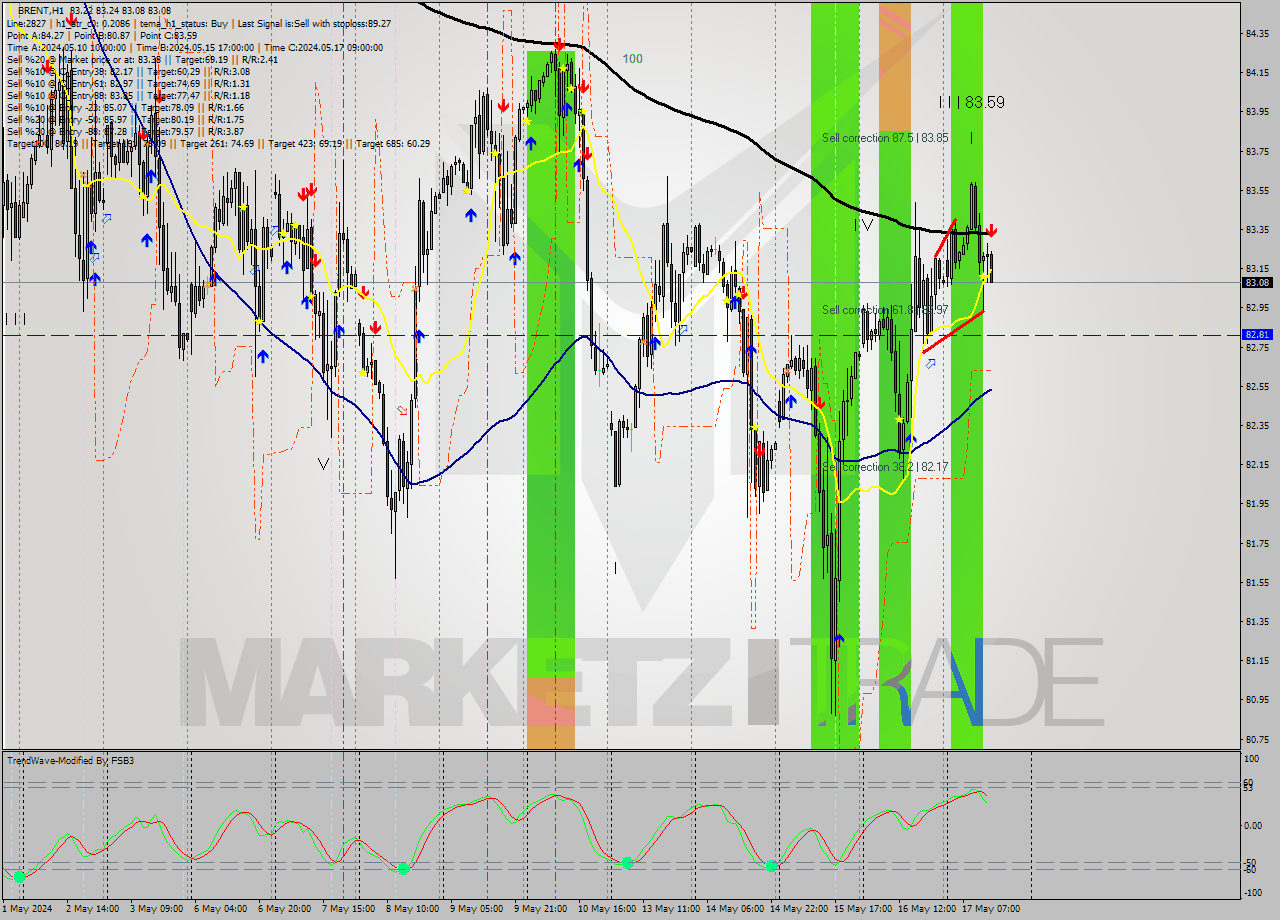Click the '3 May 09:00' time axis label
The image size is (1280, 920).
156,909
